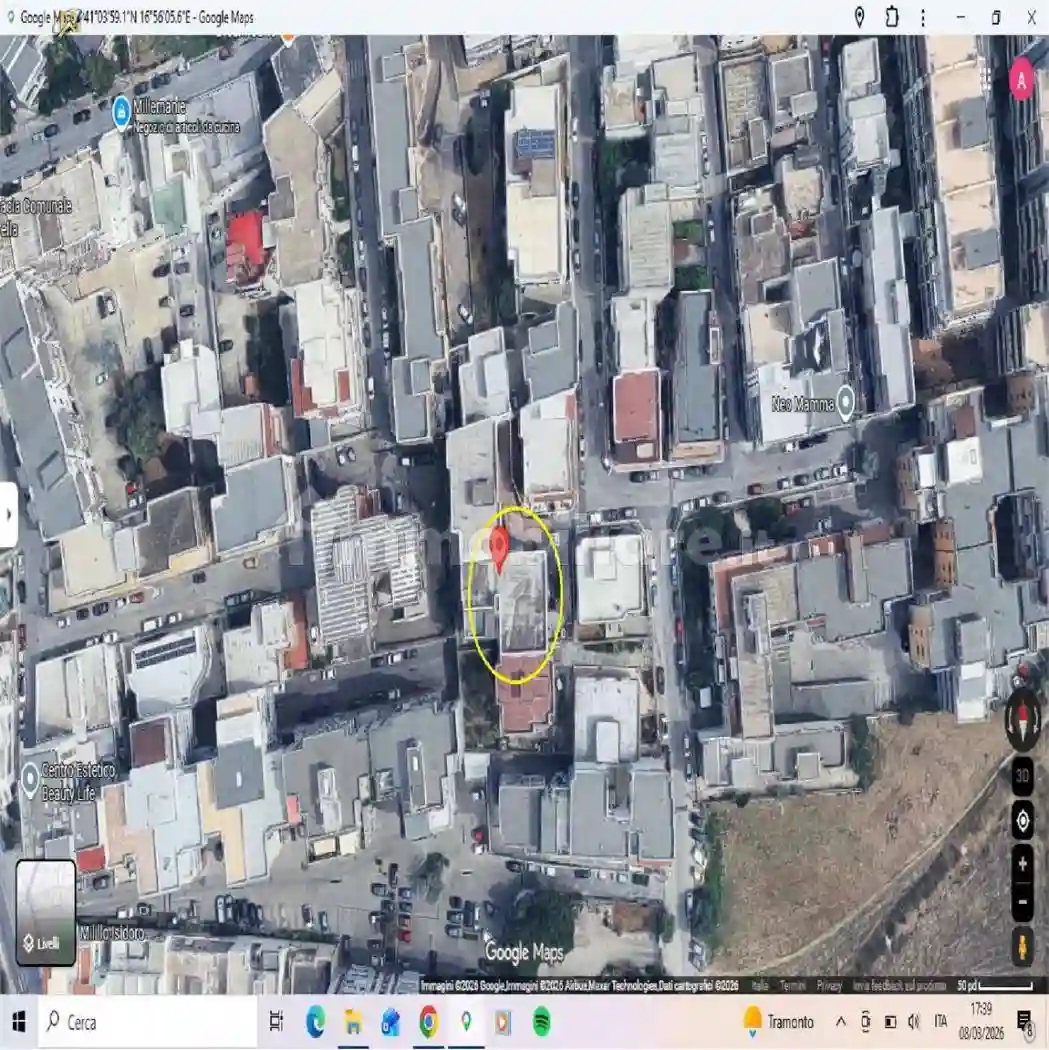Open the Privacy link in footer

[x=829, y=985]
